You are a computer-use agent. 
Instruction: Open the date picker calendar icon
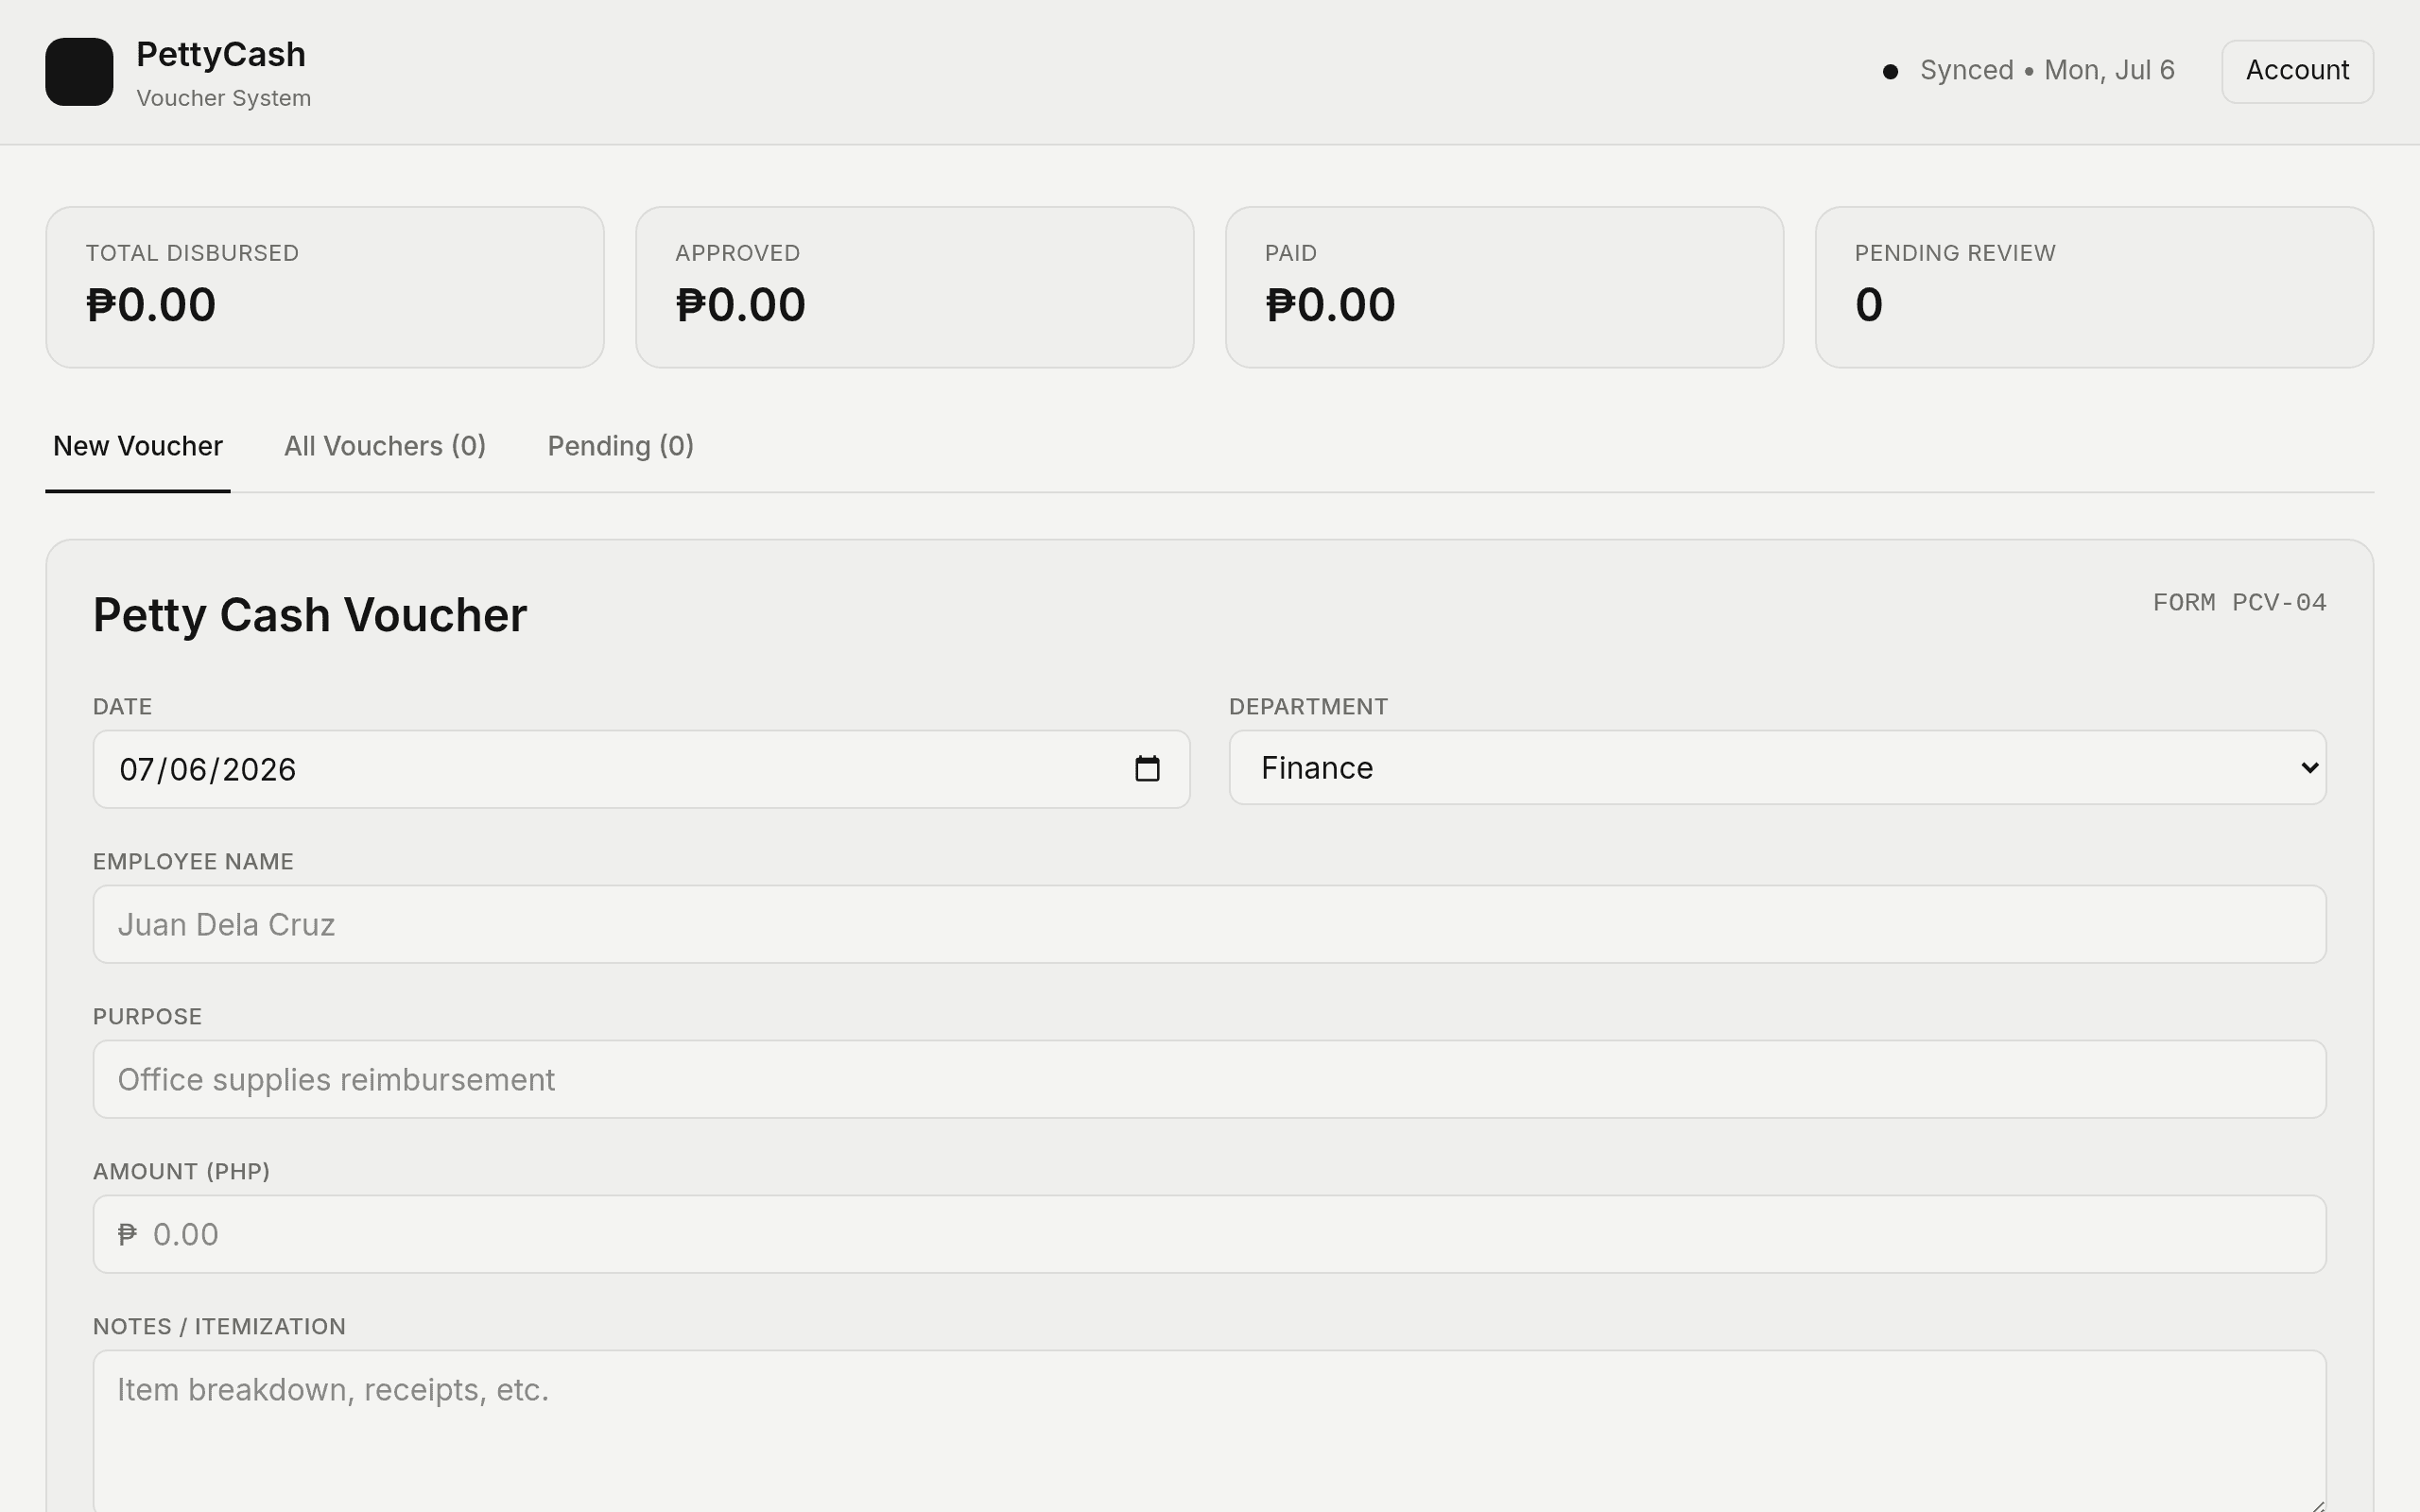point(1147,769)
